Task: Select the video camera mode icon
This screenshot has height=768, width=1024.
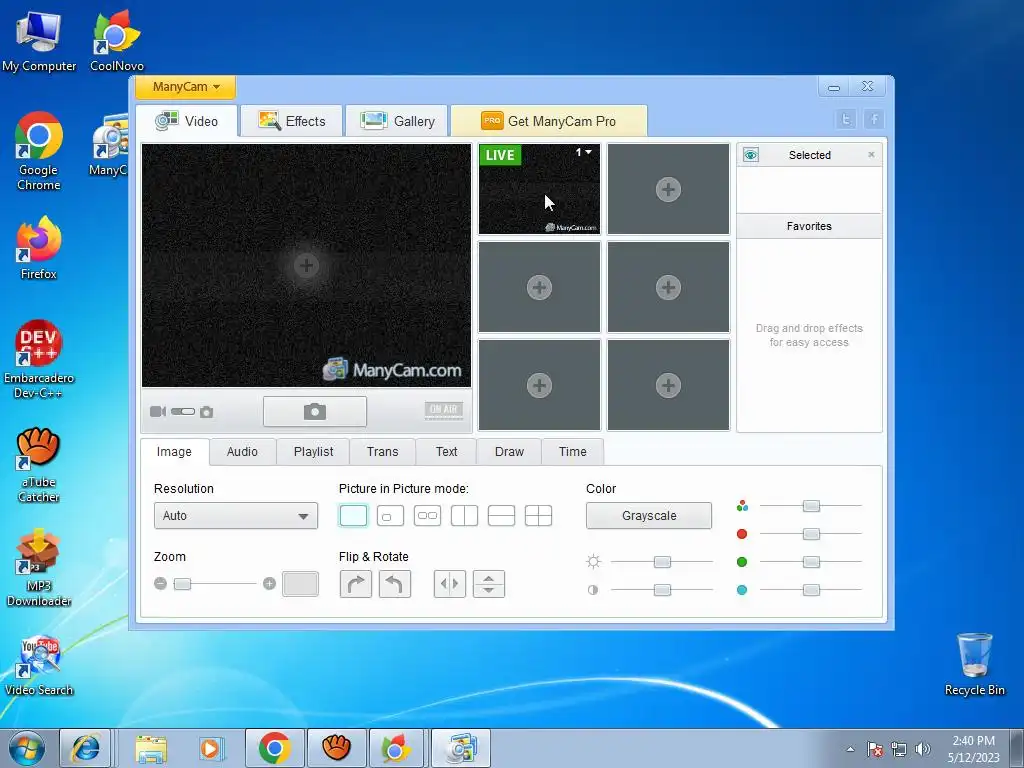Action: [x=157, y=411]
